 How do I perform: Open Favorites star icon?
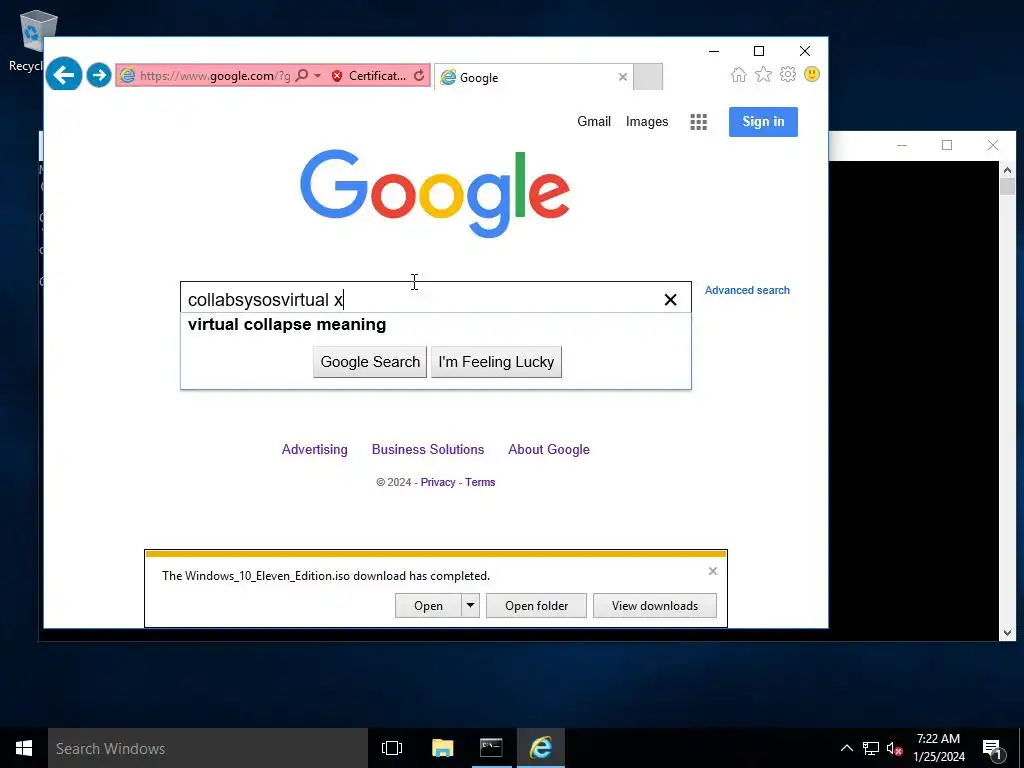763,74
